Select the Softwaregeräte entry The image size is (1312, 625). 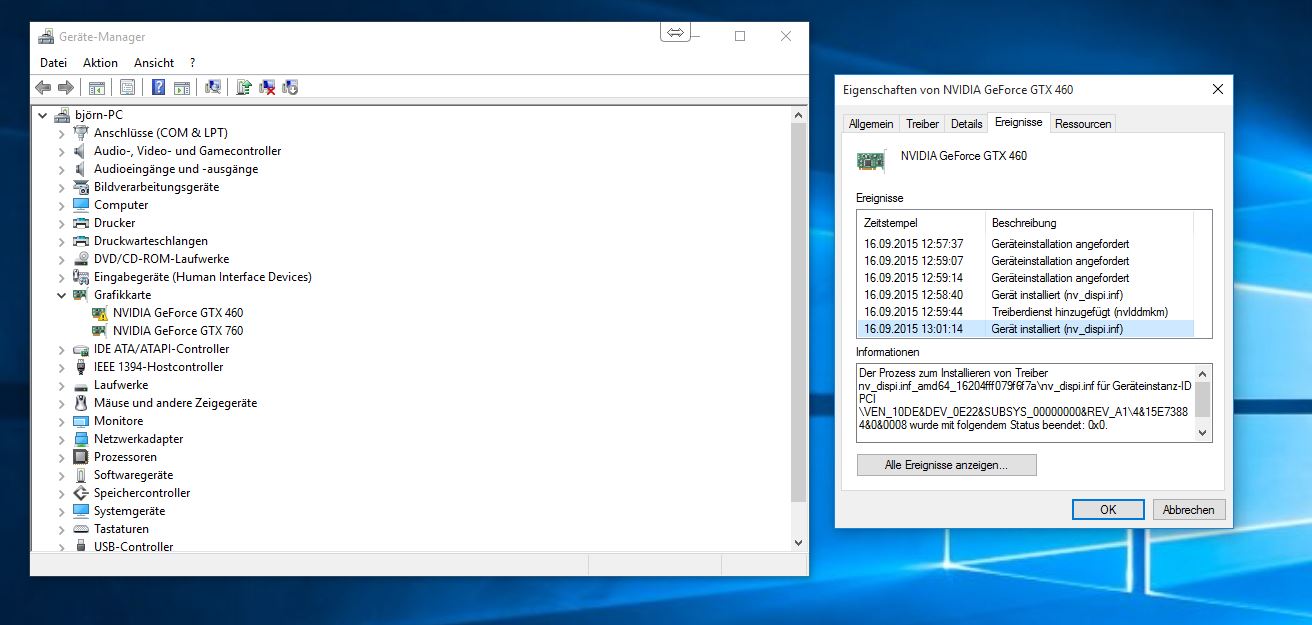(133, 475)
